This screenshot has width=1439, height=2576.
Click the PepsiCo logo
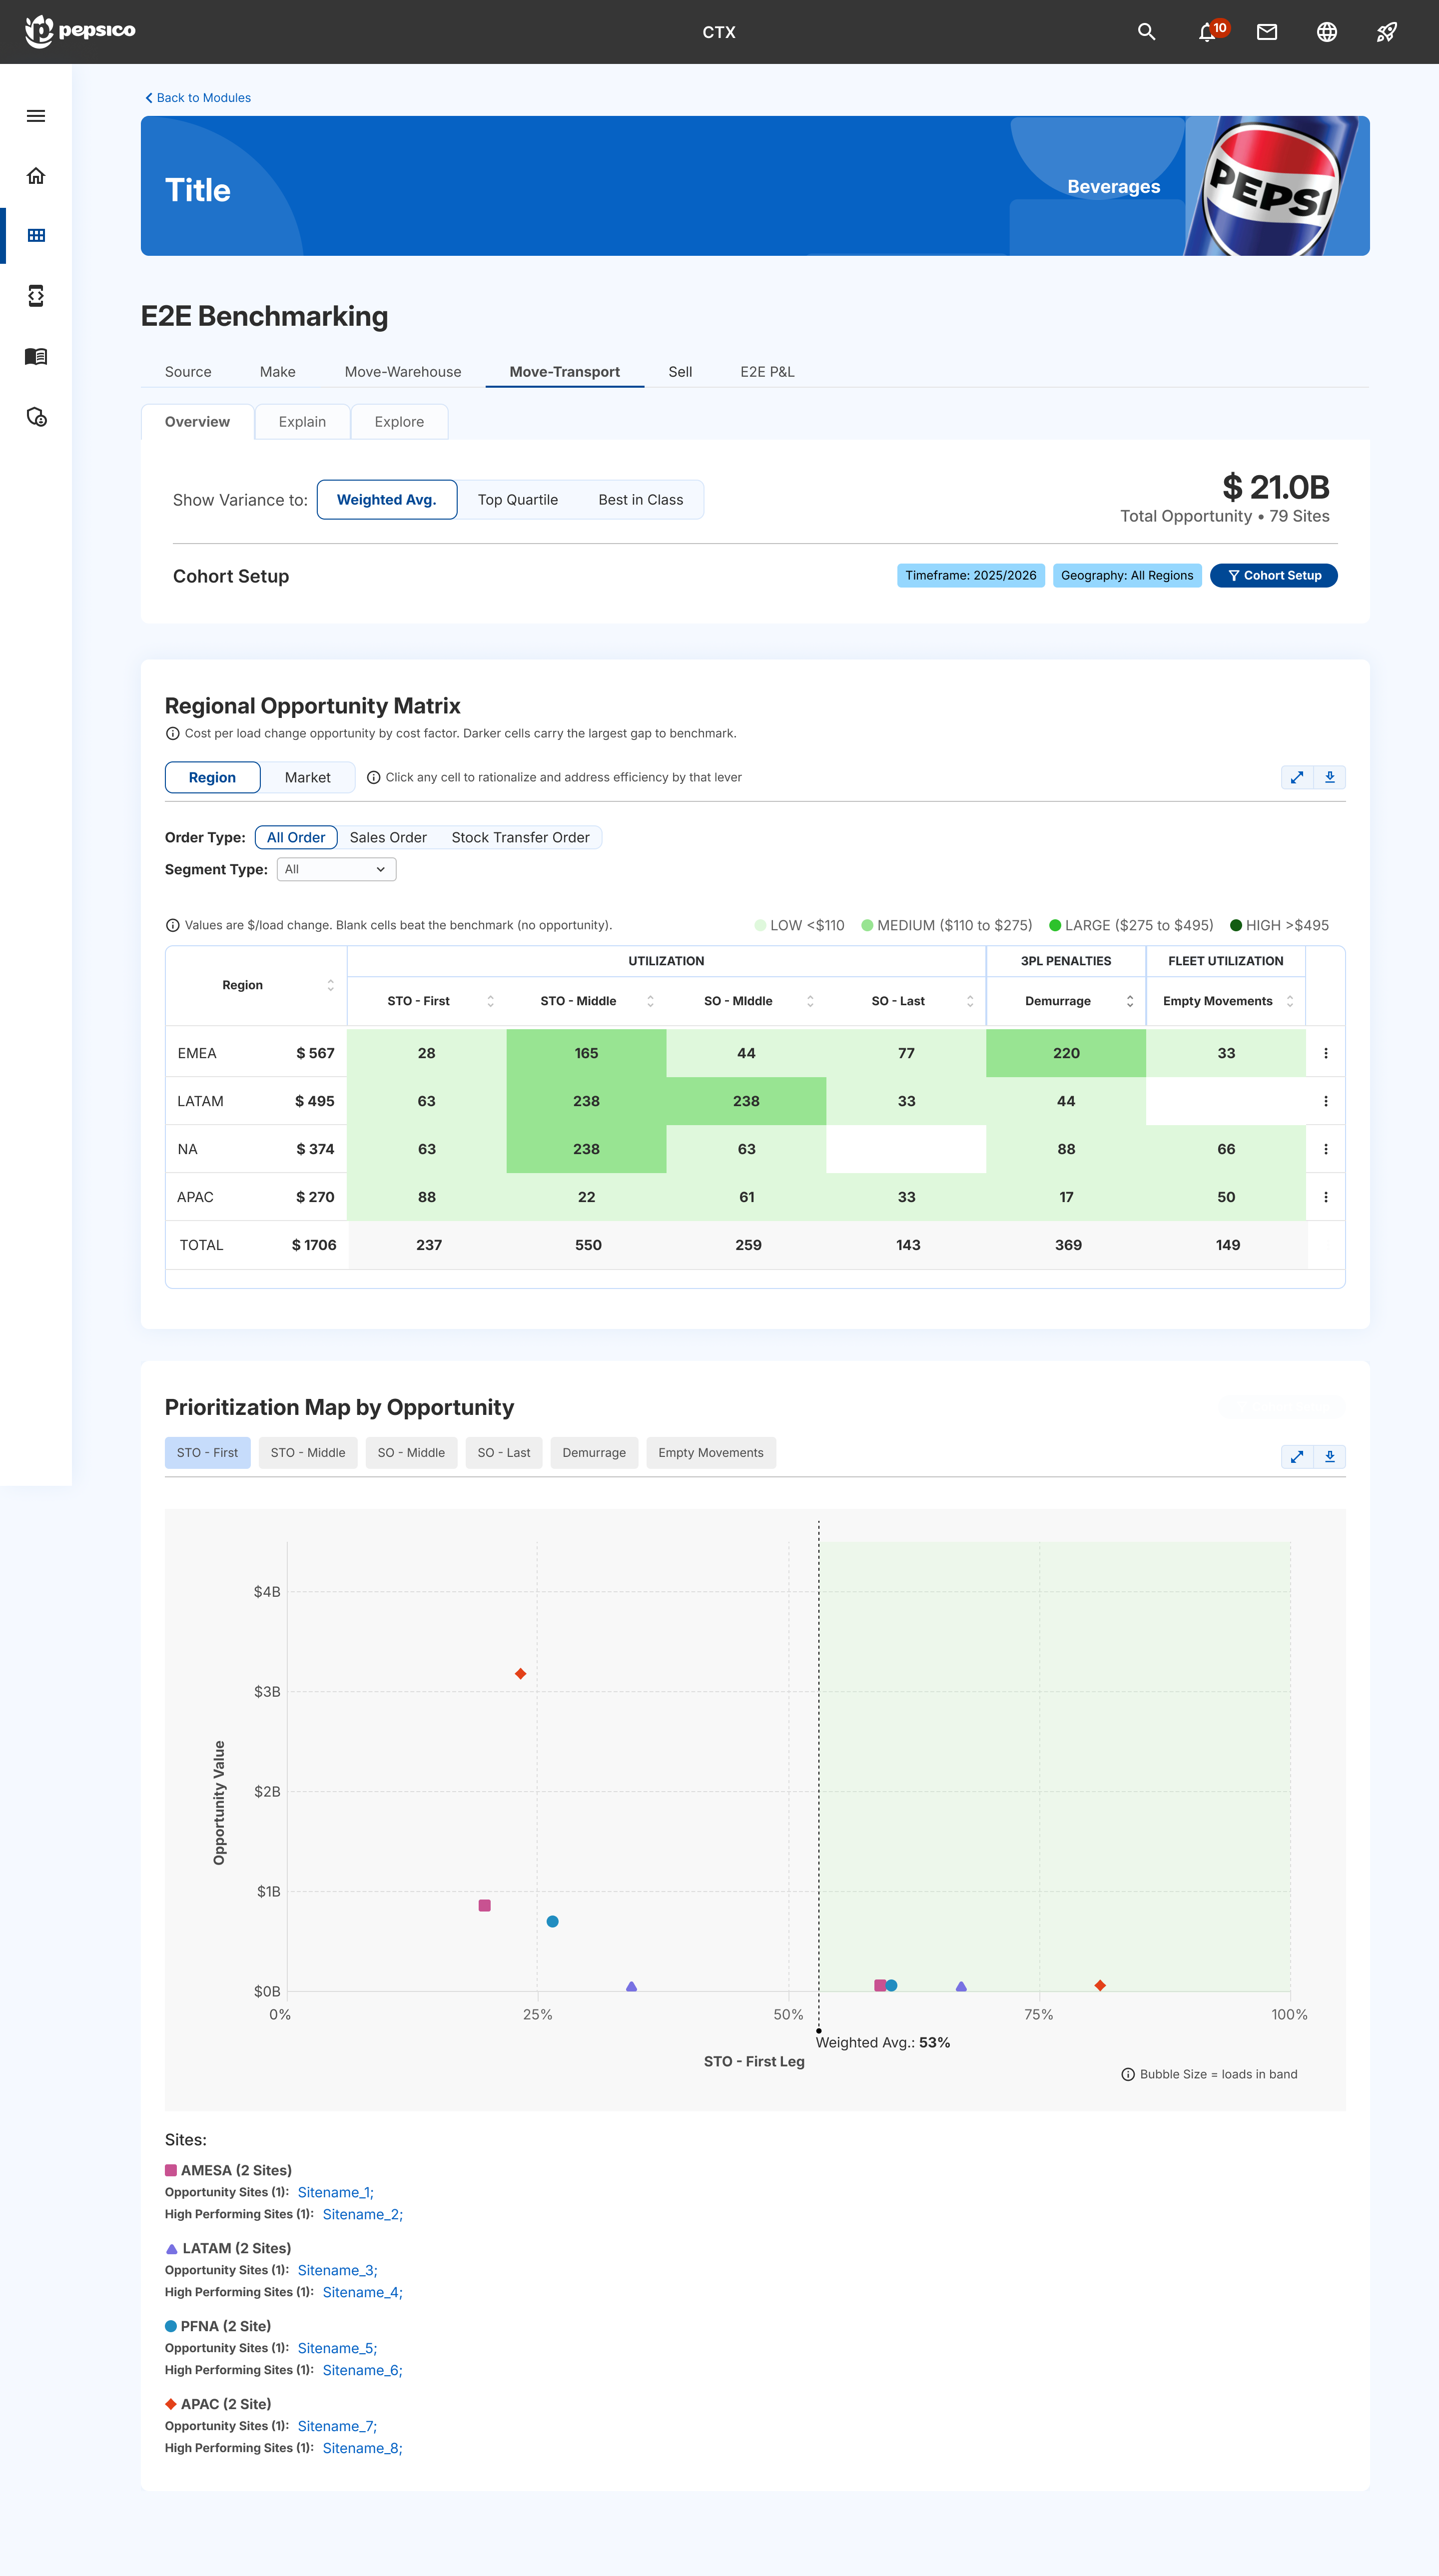tap(80, 31)
